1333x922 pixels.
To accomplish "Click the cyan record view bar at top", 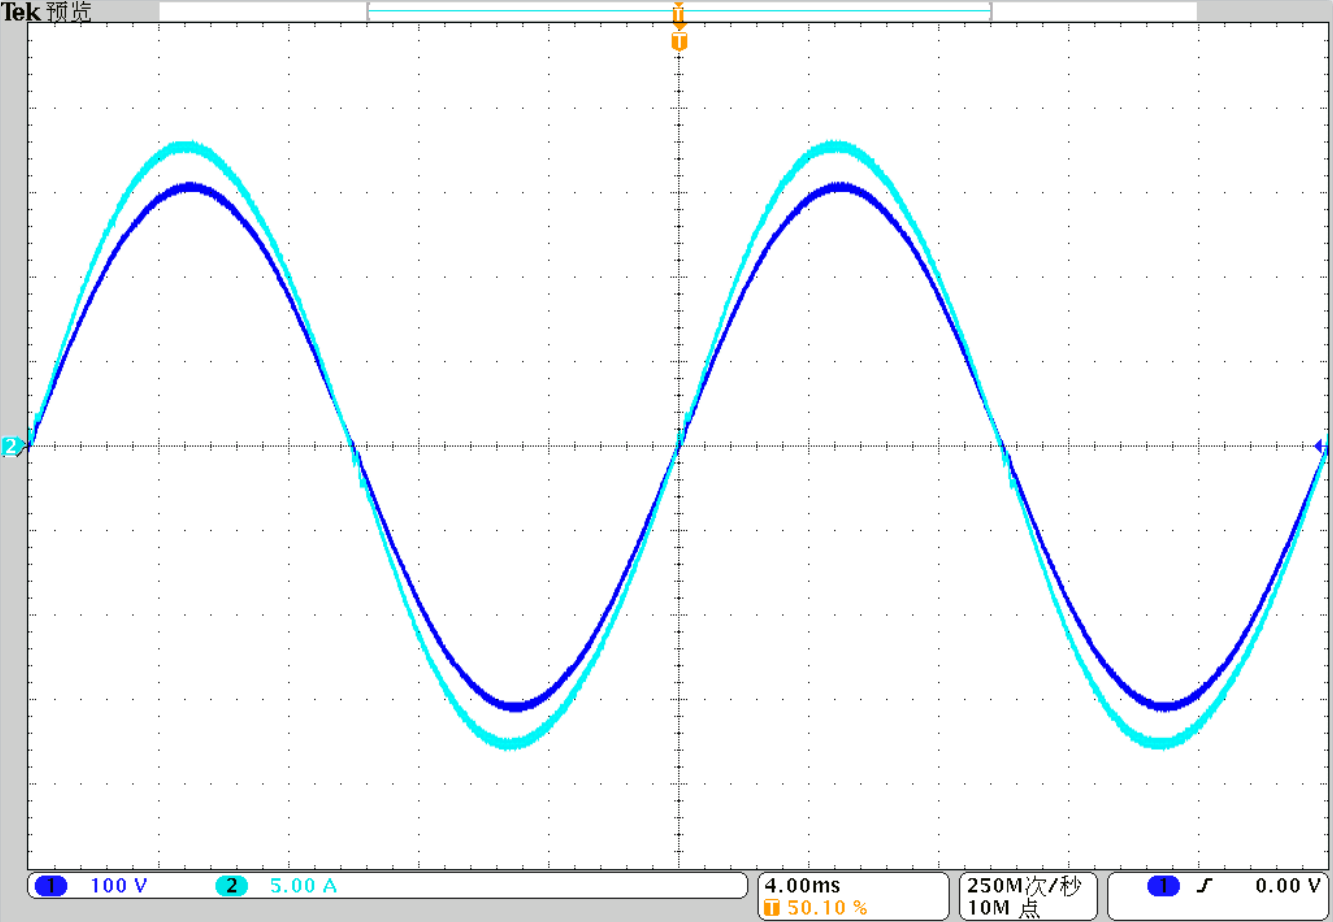I will tap(679, 11).
